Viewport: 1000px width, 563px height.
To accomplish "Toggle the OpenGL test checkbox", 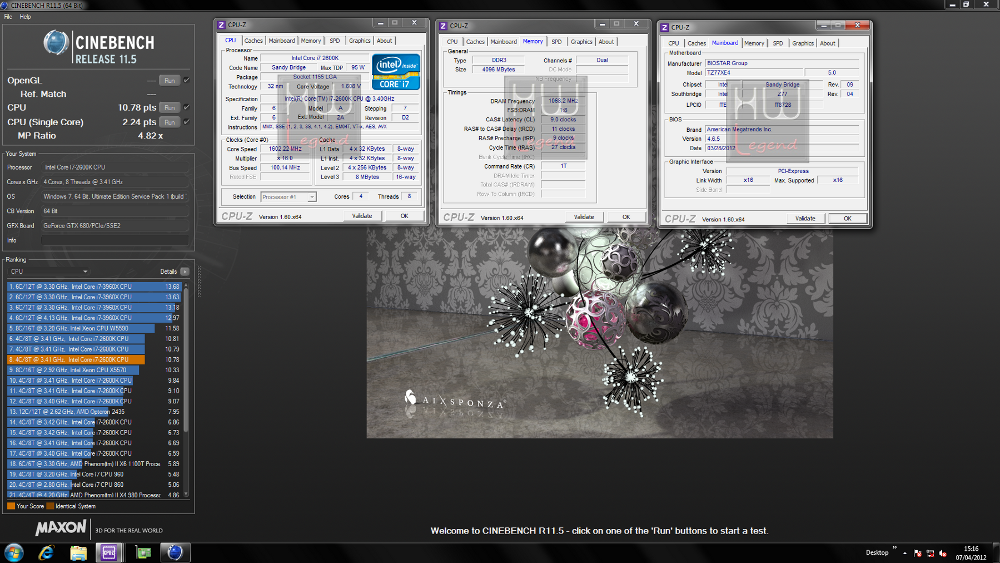I will 187,80.
